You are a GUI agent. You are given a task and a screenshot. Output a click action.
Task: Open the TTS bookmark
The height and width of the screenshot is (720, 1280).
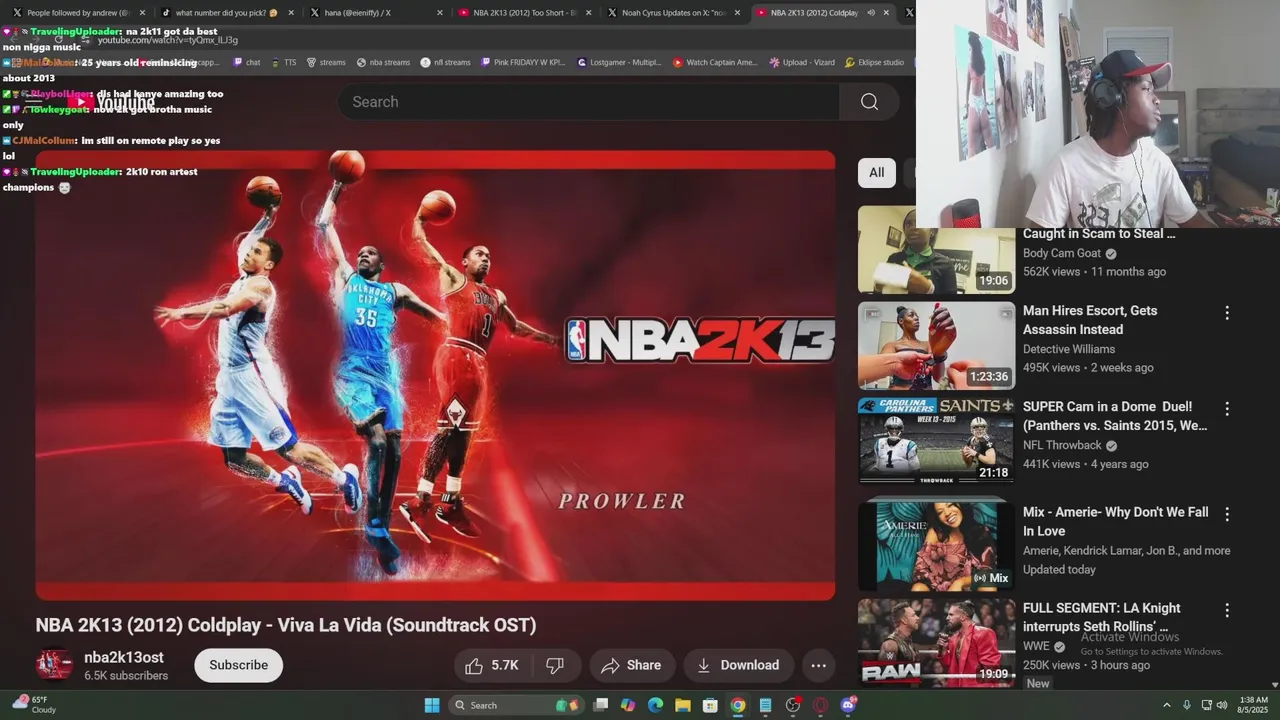283,62
